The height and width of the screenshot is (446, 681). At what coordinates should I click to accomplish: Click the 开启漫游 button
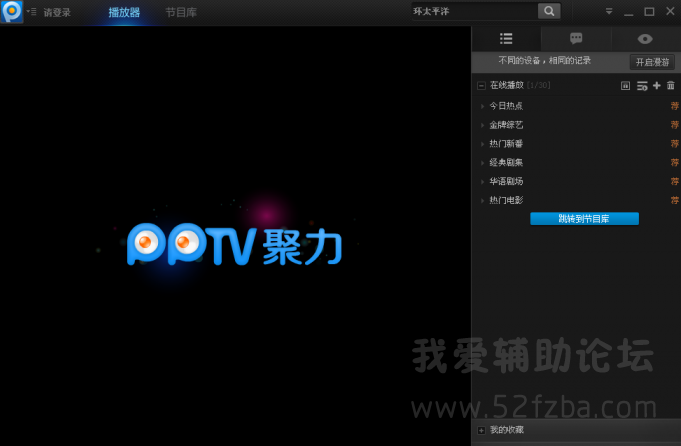(x=652, y=62)
